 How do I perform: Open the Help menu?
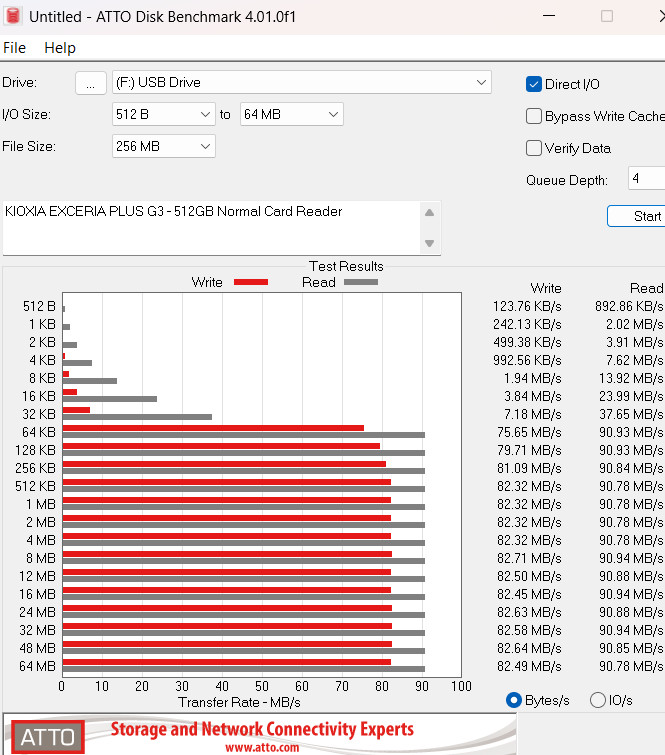coord(60,48)
